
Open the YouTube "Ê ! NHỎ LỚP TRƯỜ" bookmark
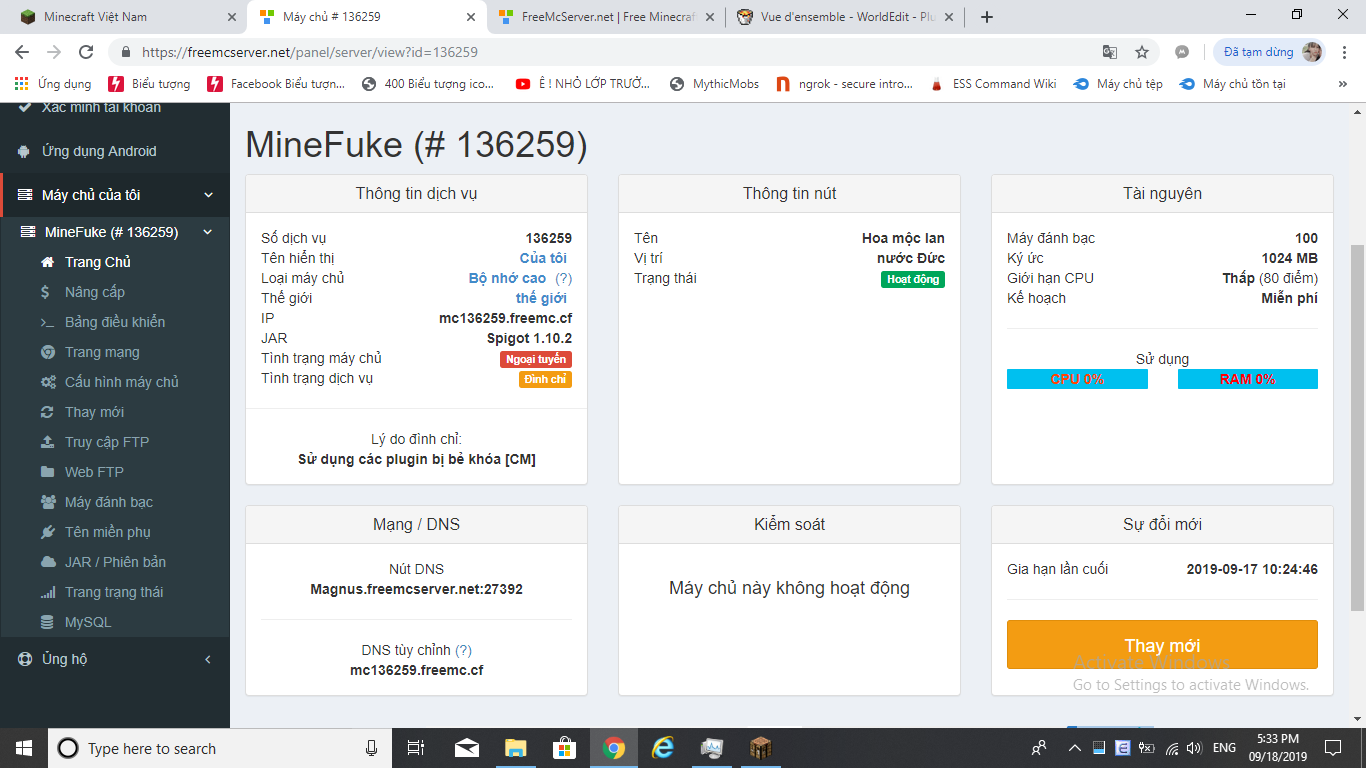(x=585, y=84)
